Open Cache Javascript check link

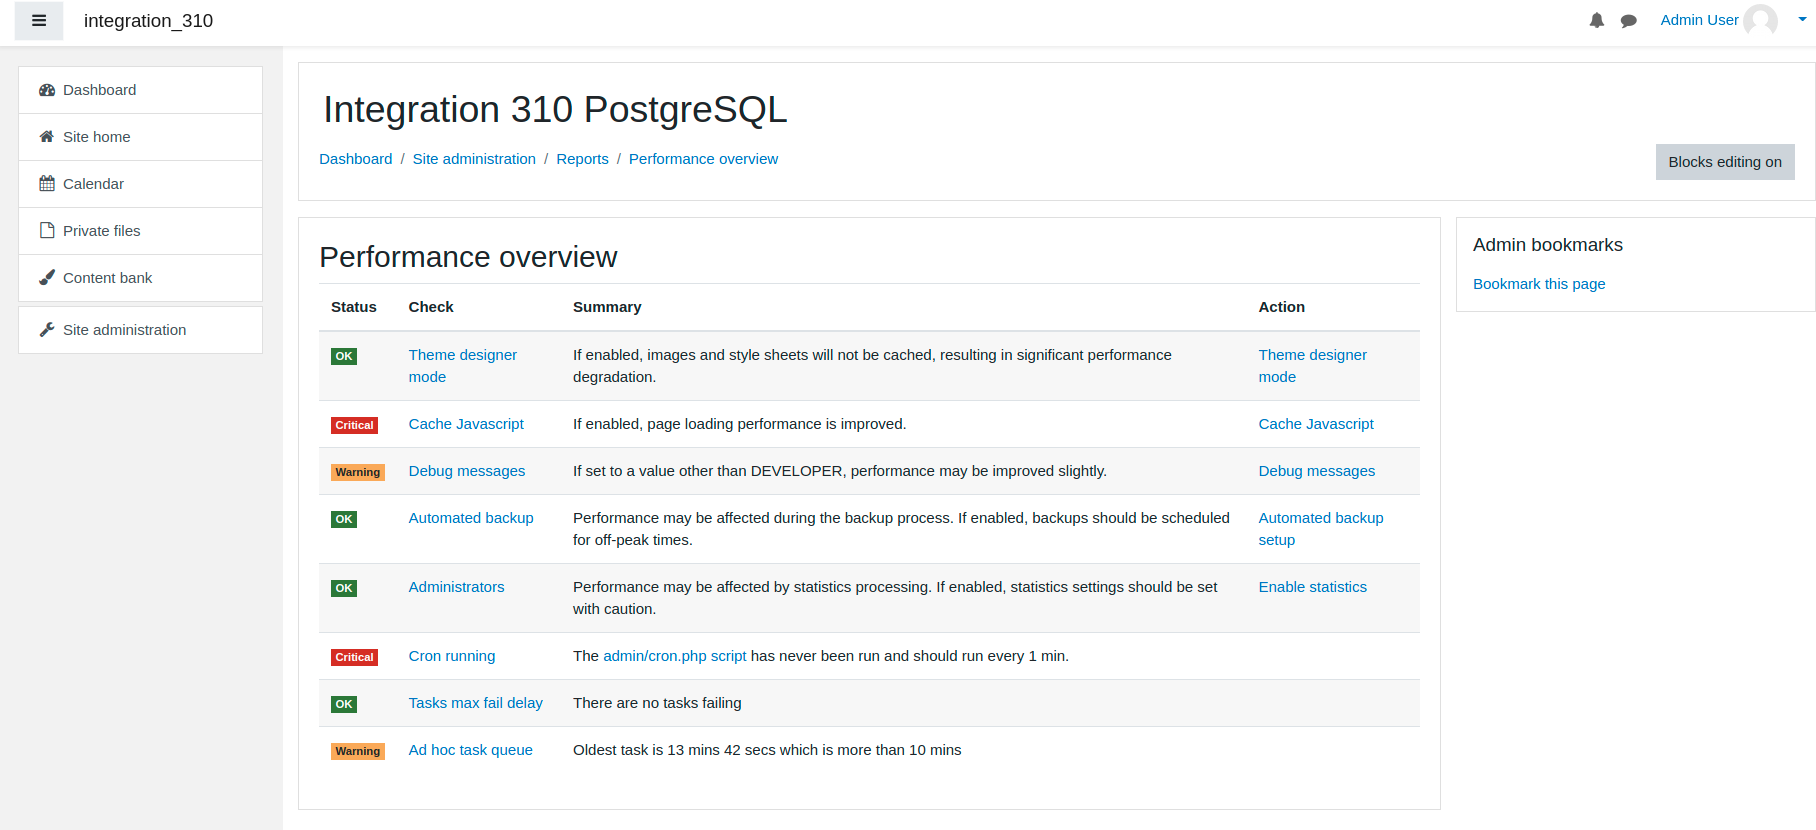[466, 424]
